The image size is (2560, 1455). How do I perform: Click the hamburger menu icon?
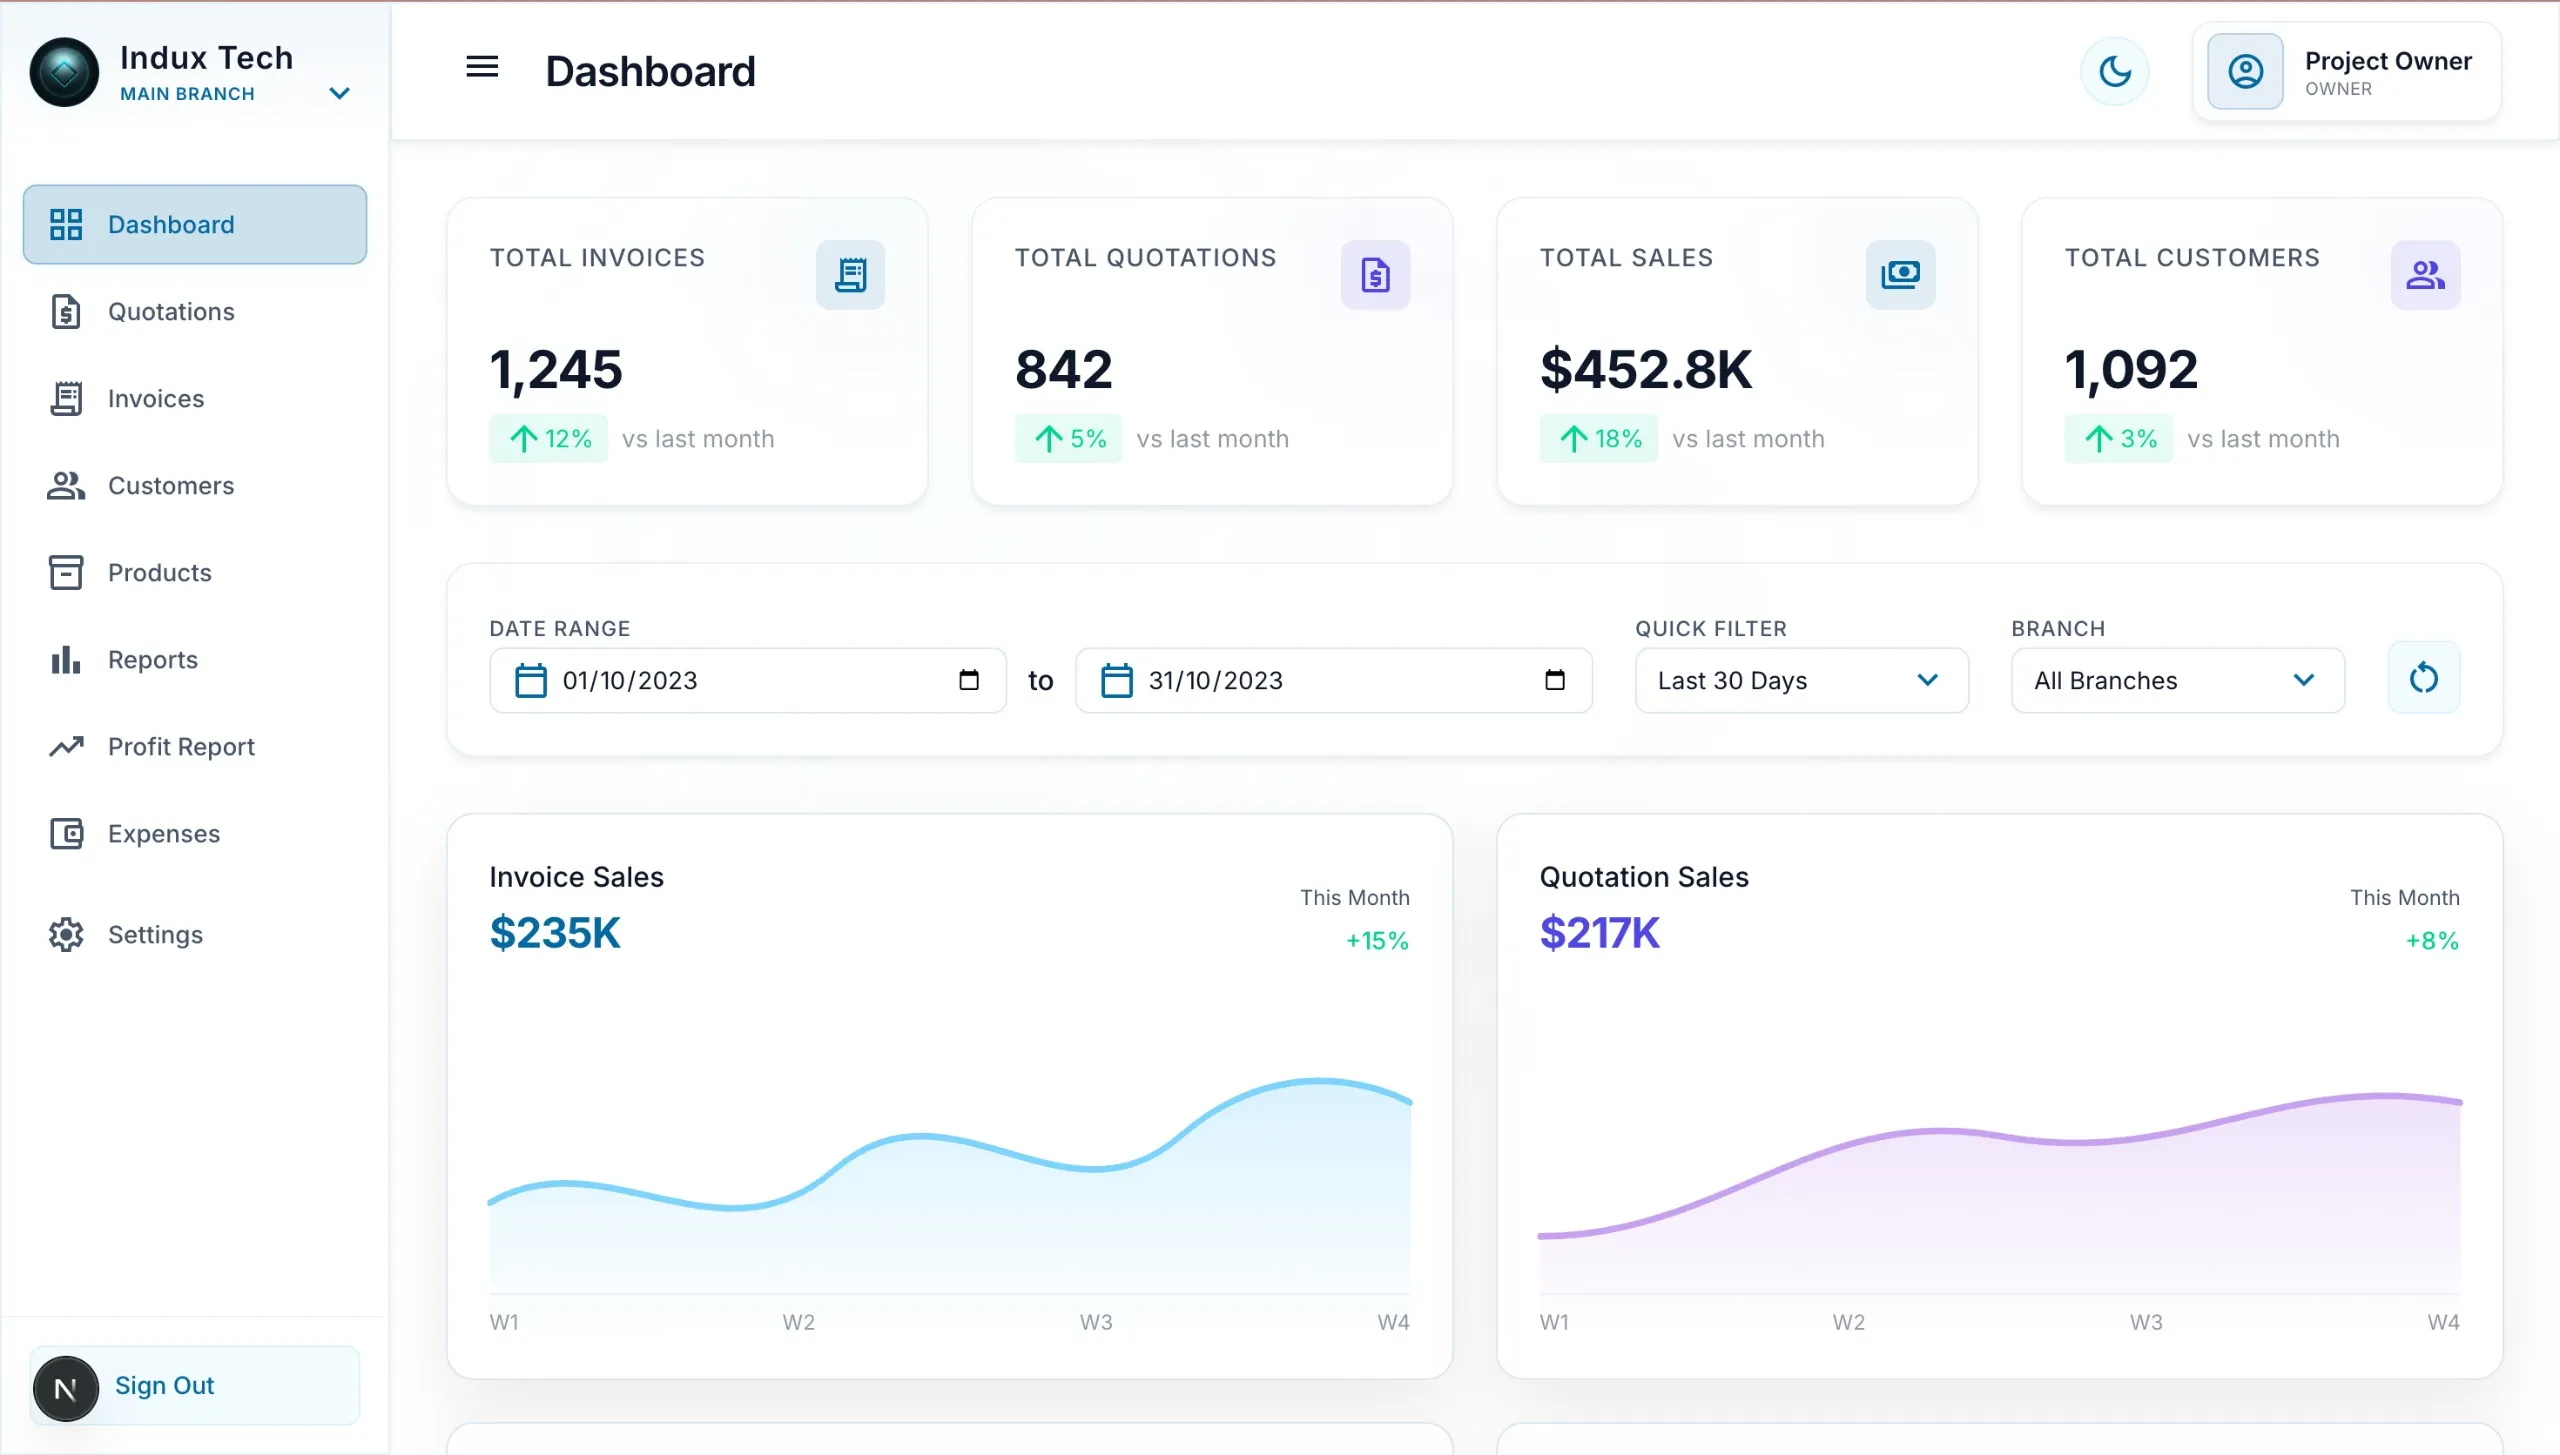click(482, 67)
